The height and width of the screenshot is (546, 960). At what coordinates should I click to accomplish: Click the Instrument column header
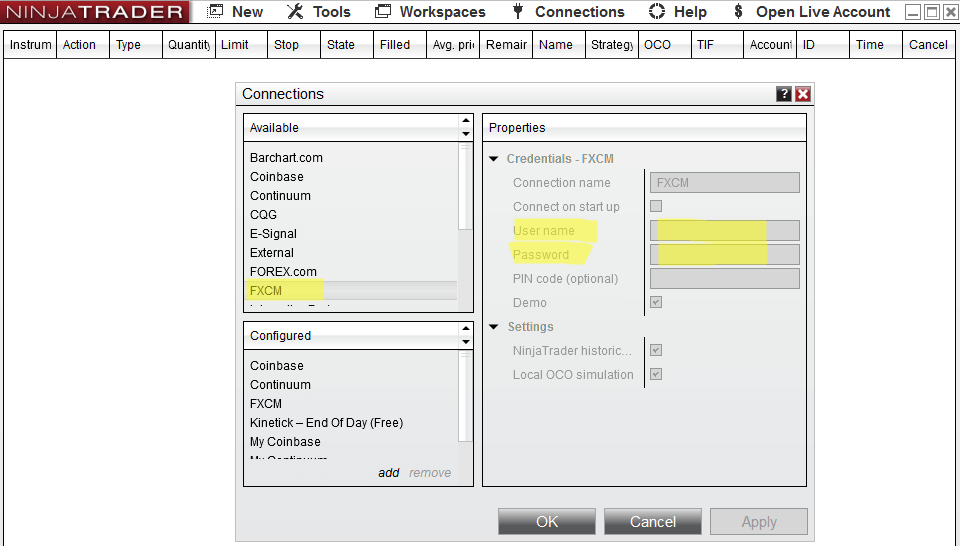(30, 45)
